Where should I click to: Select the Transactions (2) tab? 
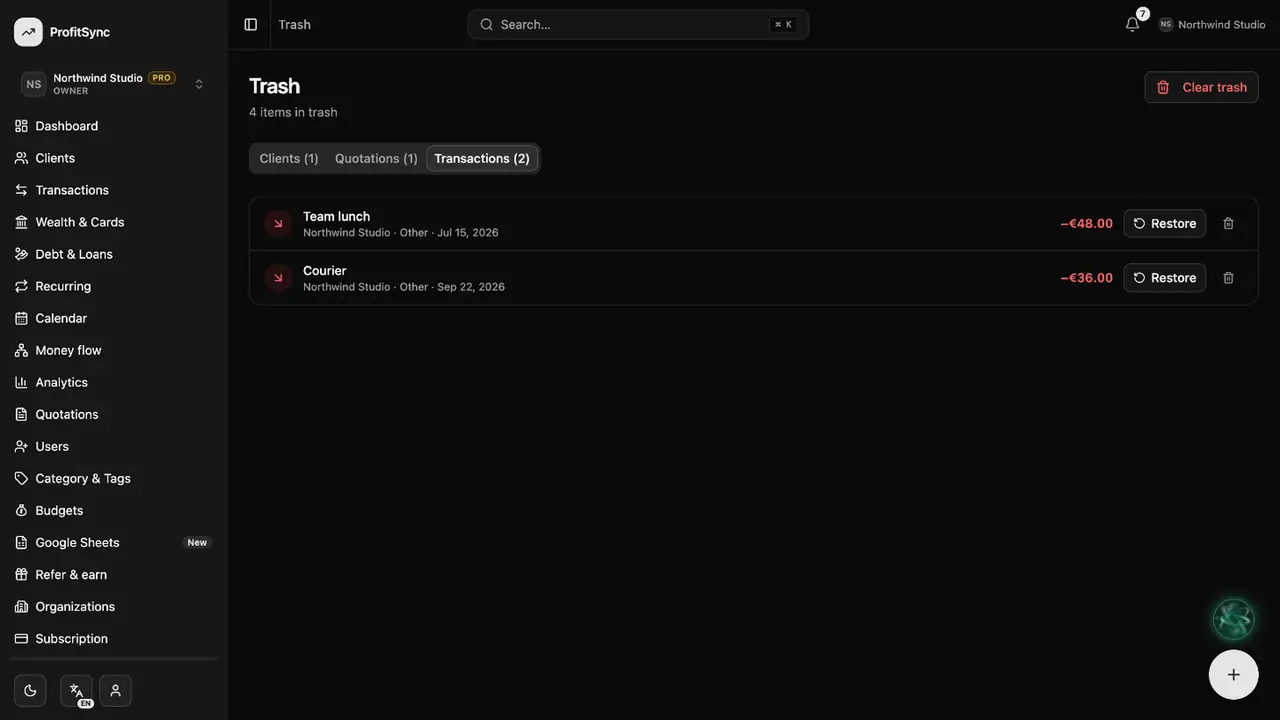[482, 158]
